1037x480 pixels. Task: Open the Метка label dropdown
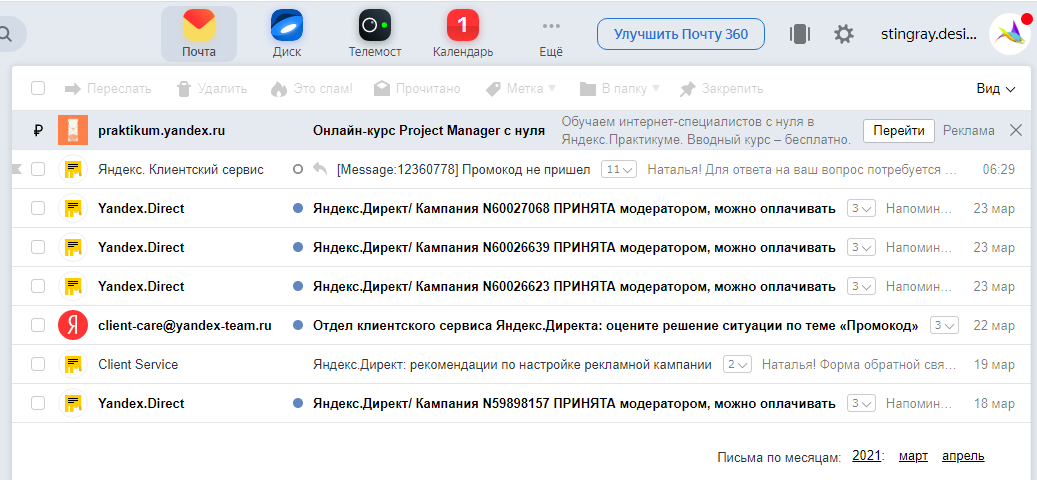520,89
